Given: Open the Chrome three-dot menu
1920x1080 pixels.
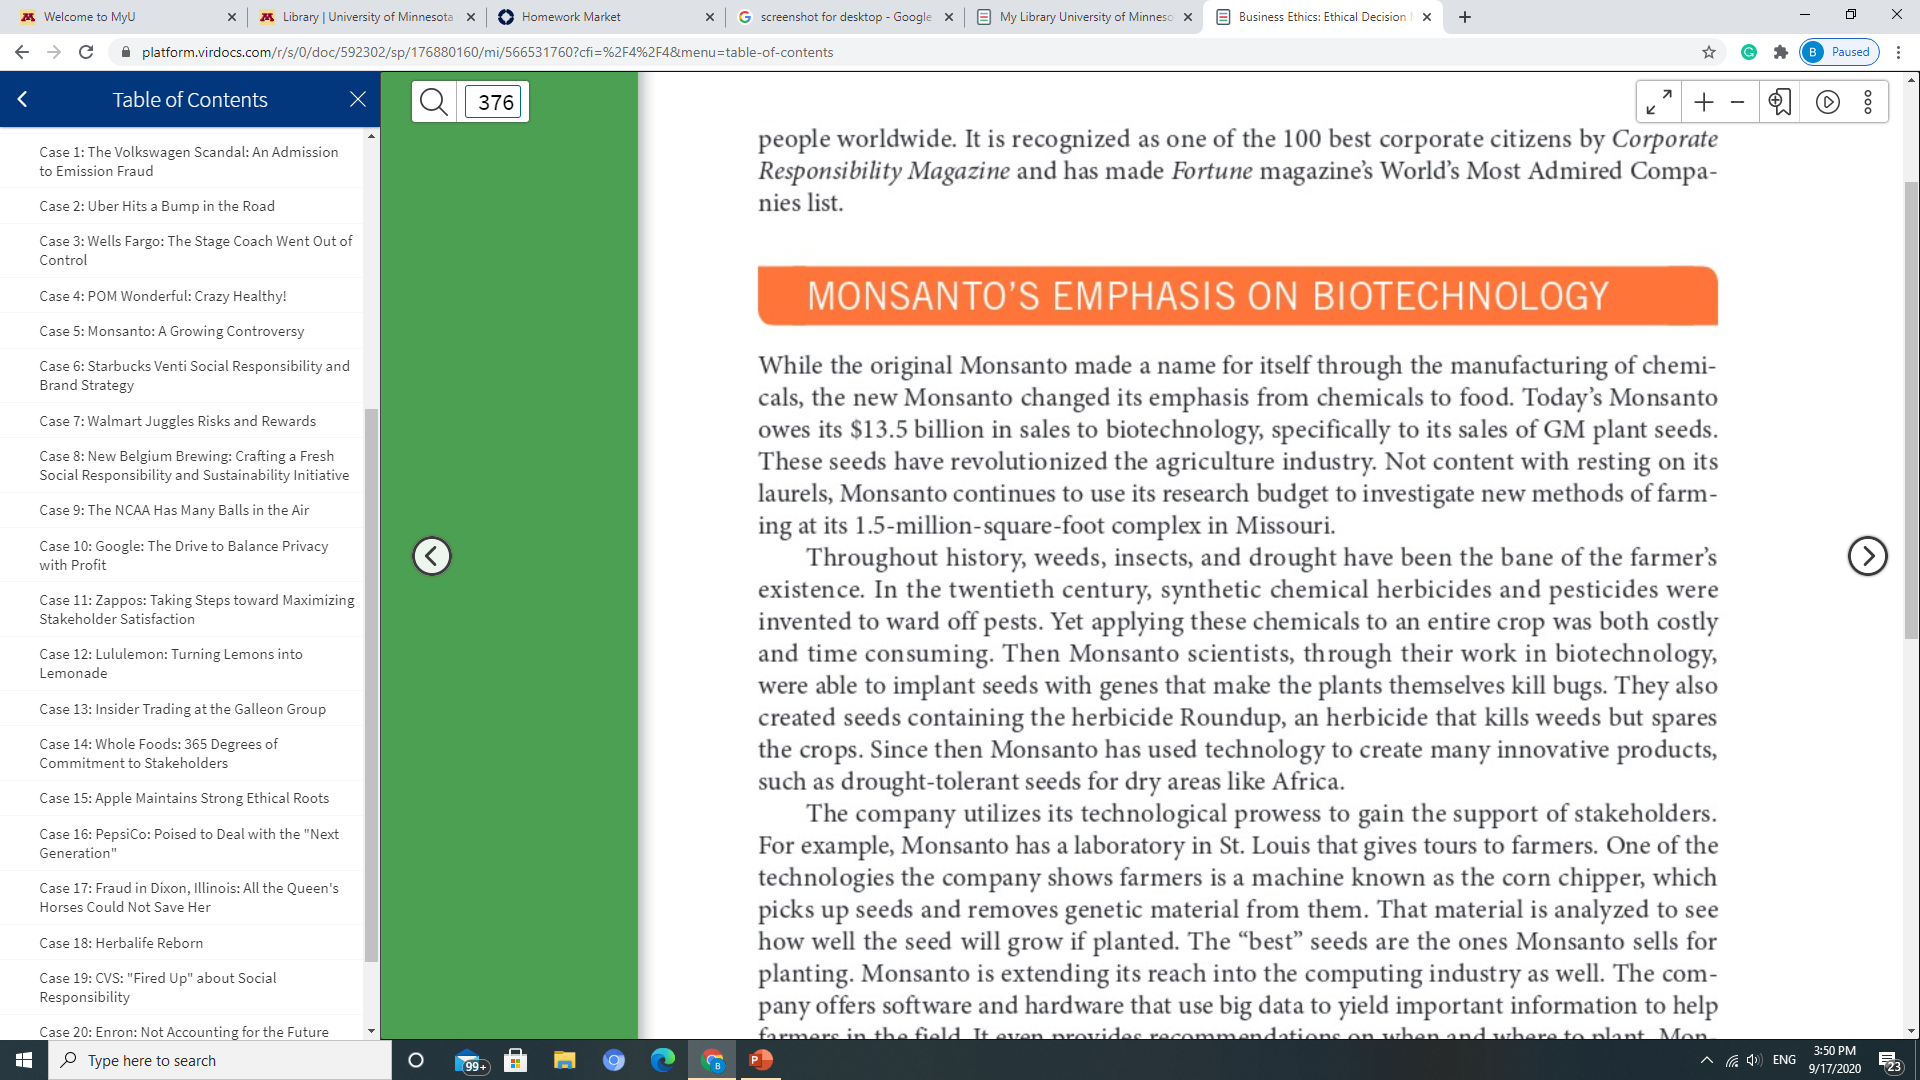Looking at the screenshot, I should pos(1898,52).
